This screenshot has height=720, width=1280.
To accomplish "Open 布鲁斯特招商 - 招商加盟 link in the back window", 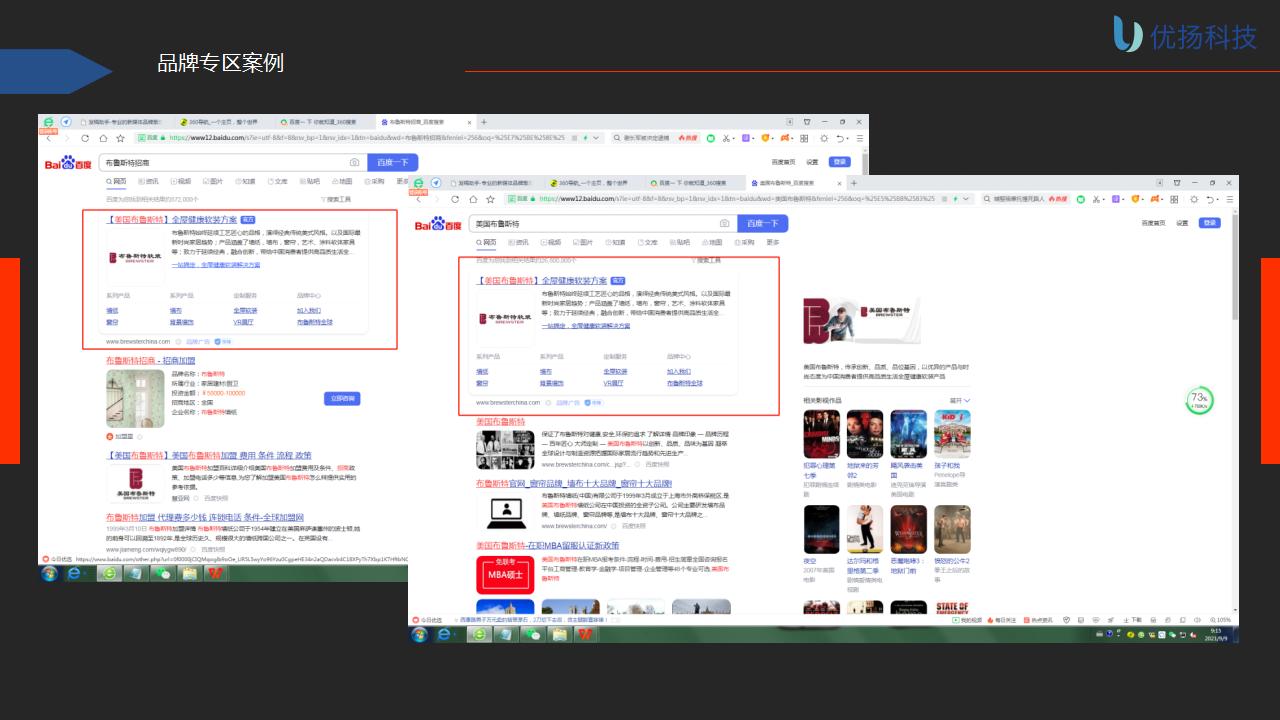I will point(151,360).
